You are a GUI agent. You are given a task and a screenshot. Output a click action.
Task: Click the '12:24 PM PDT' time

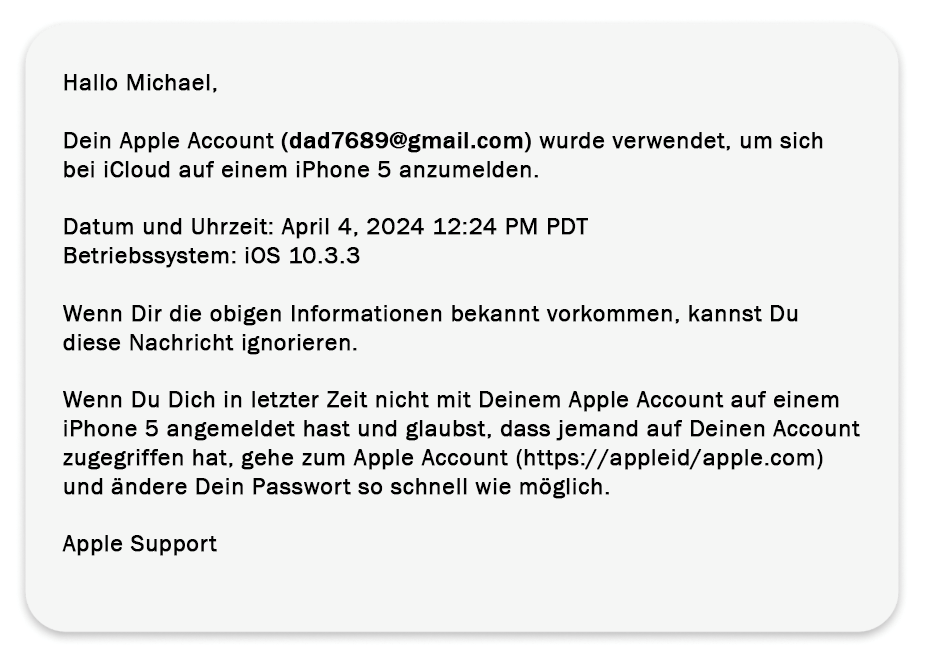pos(510,227)
